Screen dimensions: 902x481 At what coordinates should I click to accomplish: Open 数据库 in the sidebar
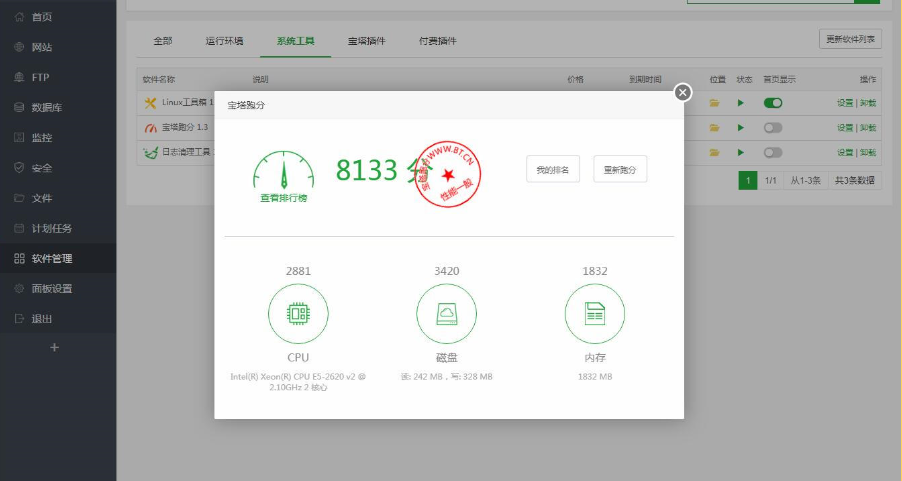47,108
